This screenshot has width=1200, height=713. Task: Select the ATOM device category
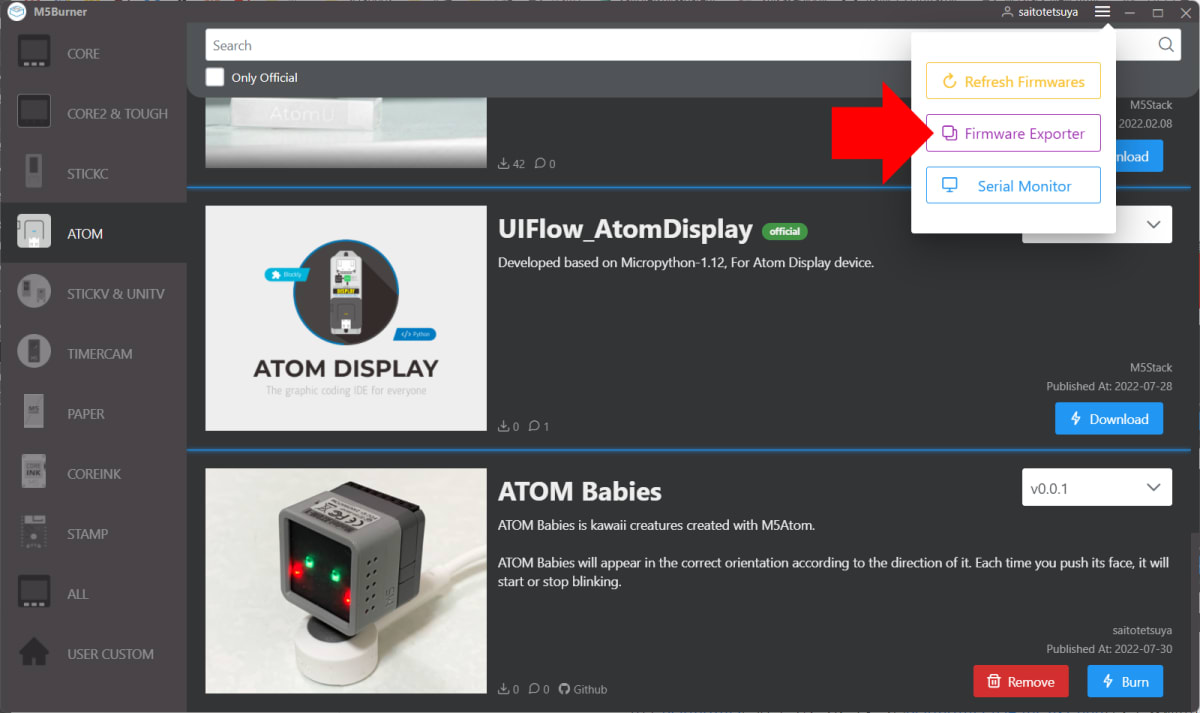(93, 233)
